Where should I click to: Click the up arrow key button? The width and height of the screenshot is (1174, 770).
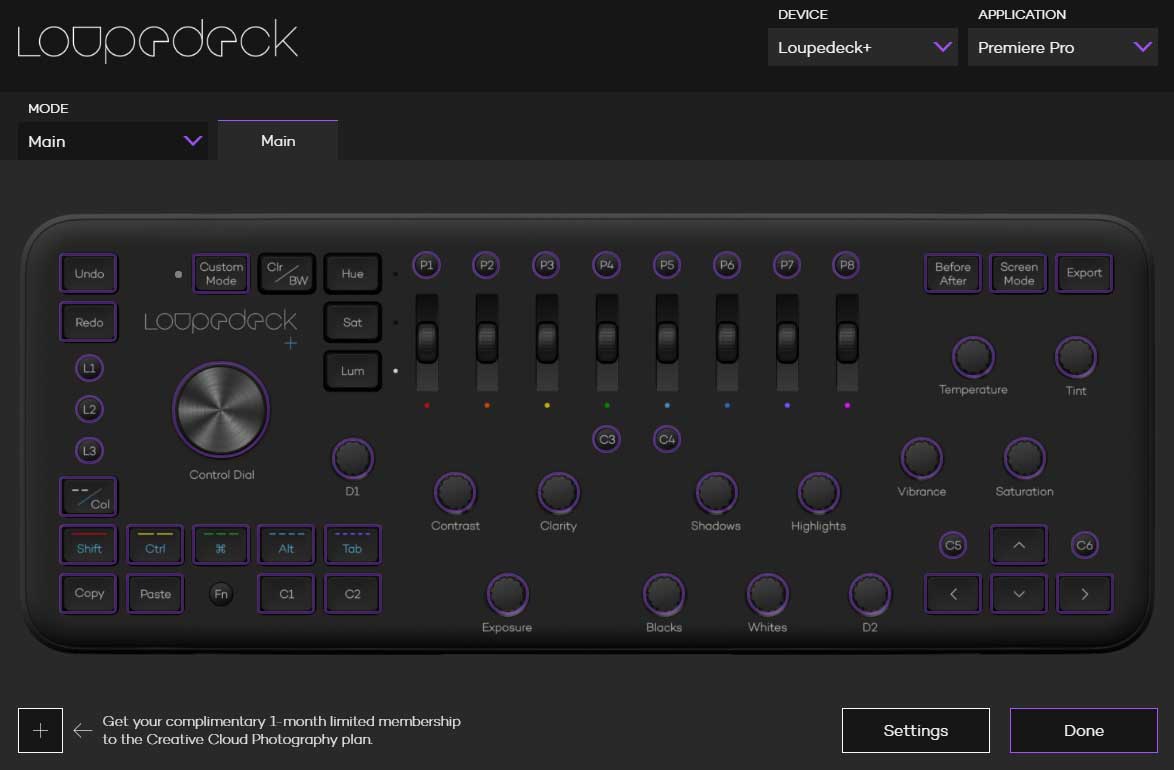[x=1018, y=546]
